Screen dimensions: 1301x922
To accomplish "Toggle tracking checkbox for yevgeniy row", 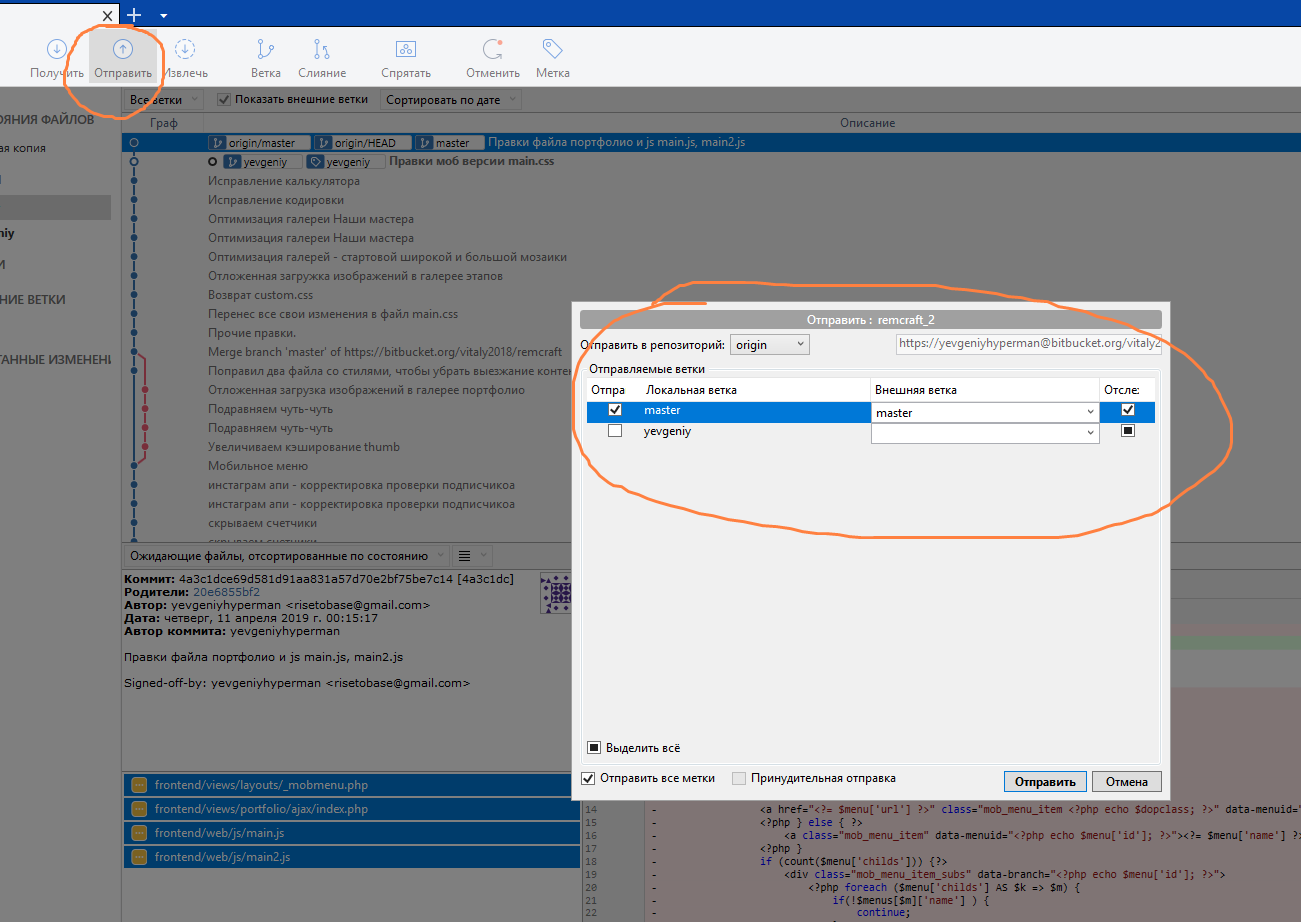I will (x=1128, y=431).
